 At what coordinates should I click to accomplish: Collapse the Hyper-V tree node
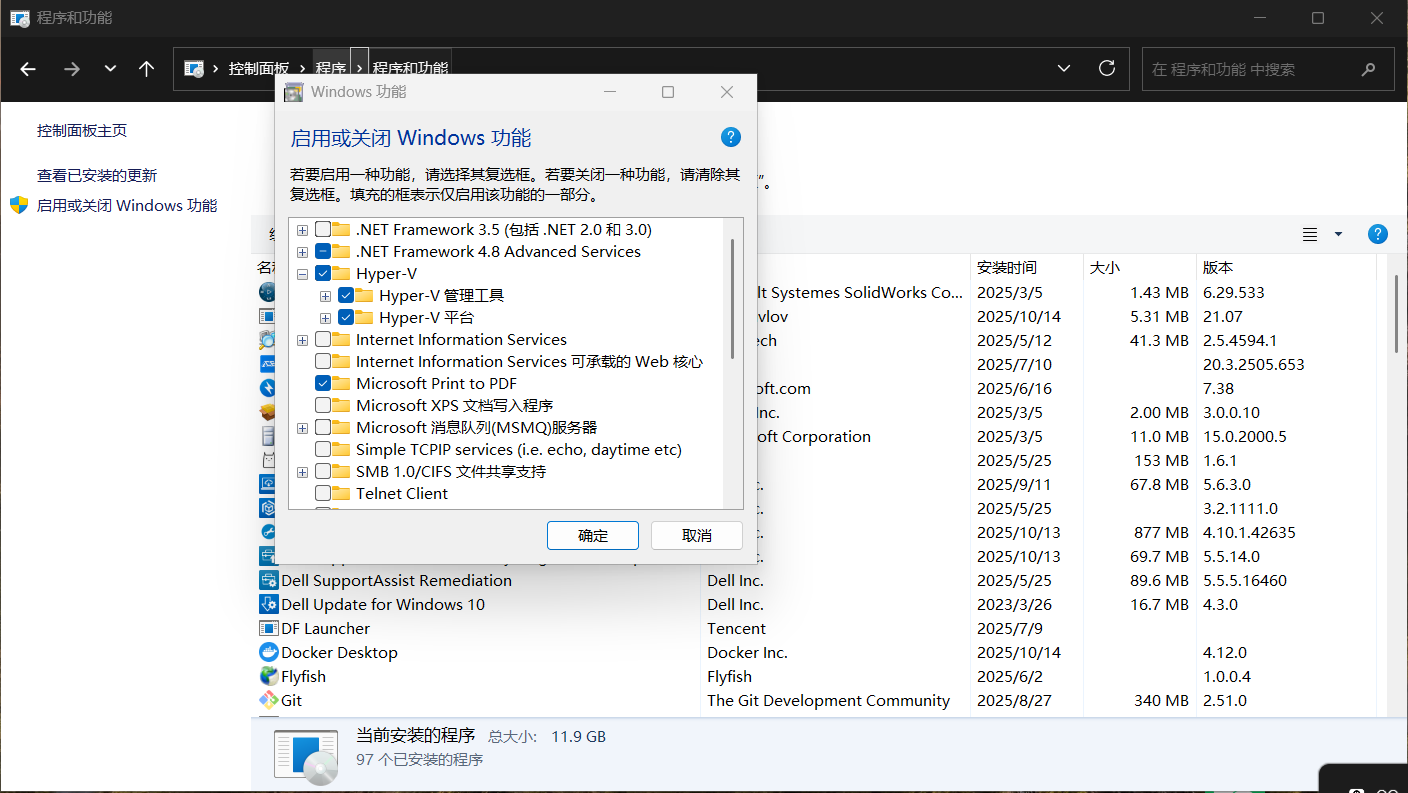[302, 273]
